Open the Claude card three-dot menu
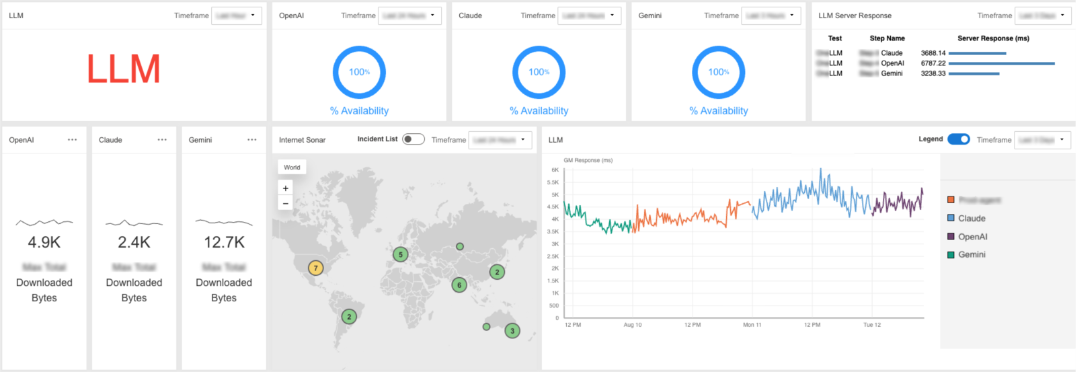Viewport: 1080px width, 372px height. coord(162,140)
